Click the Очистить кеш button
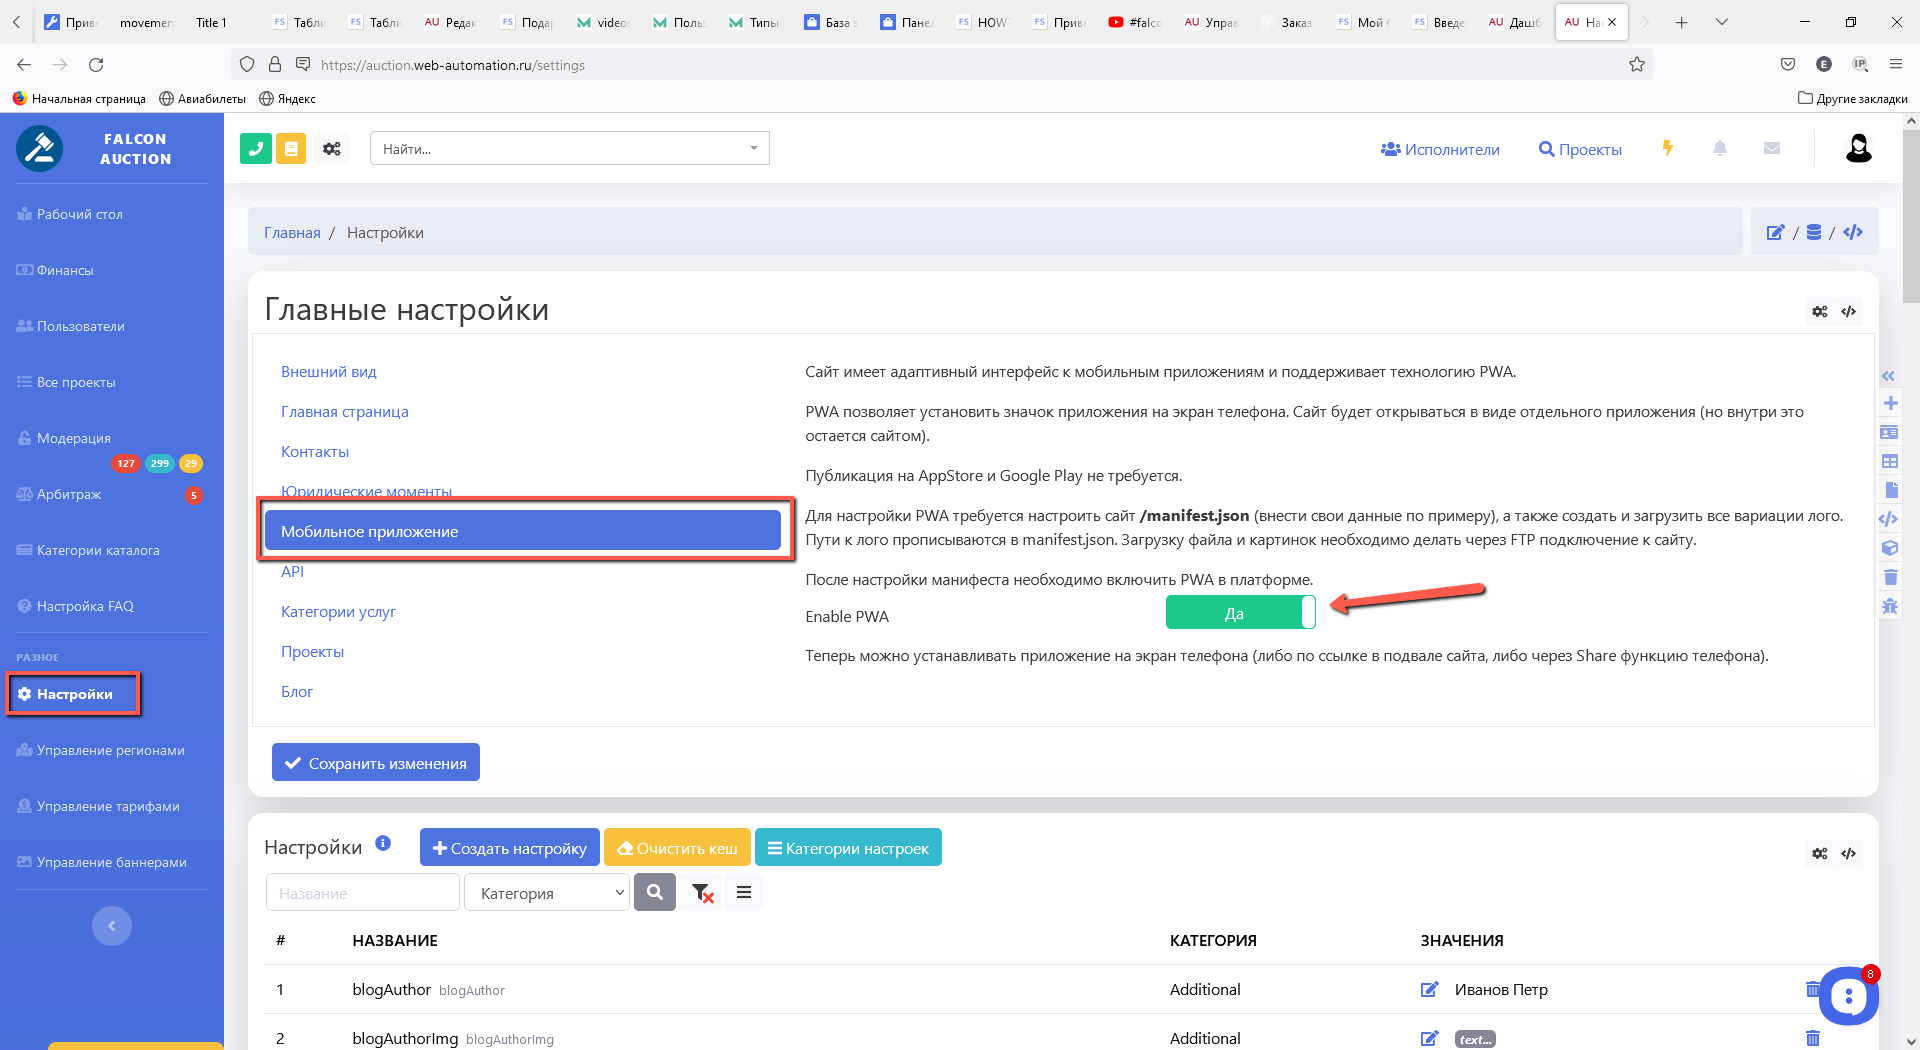1920x1050 pixels. coord(677,848)
